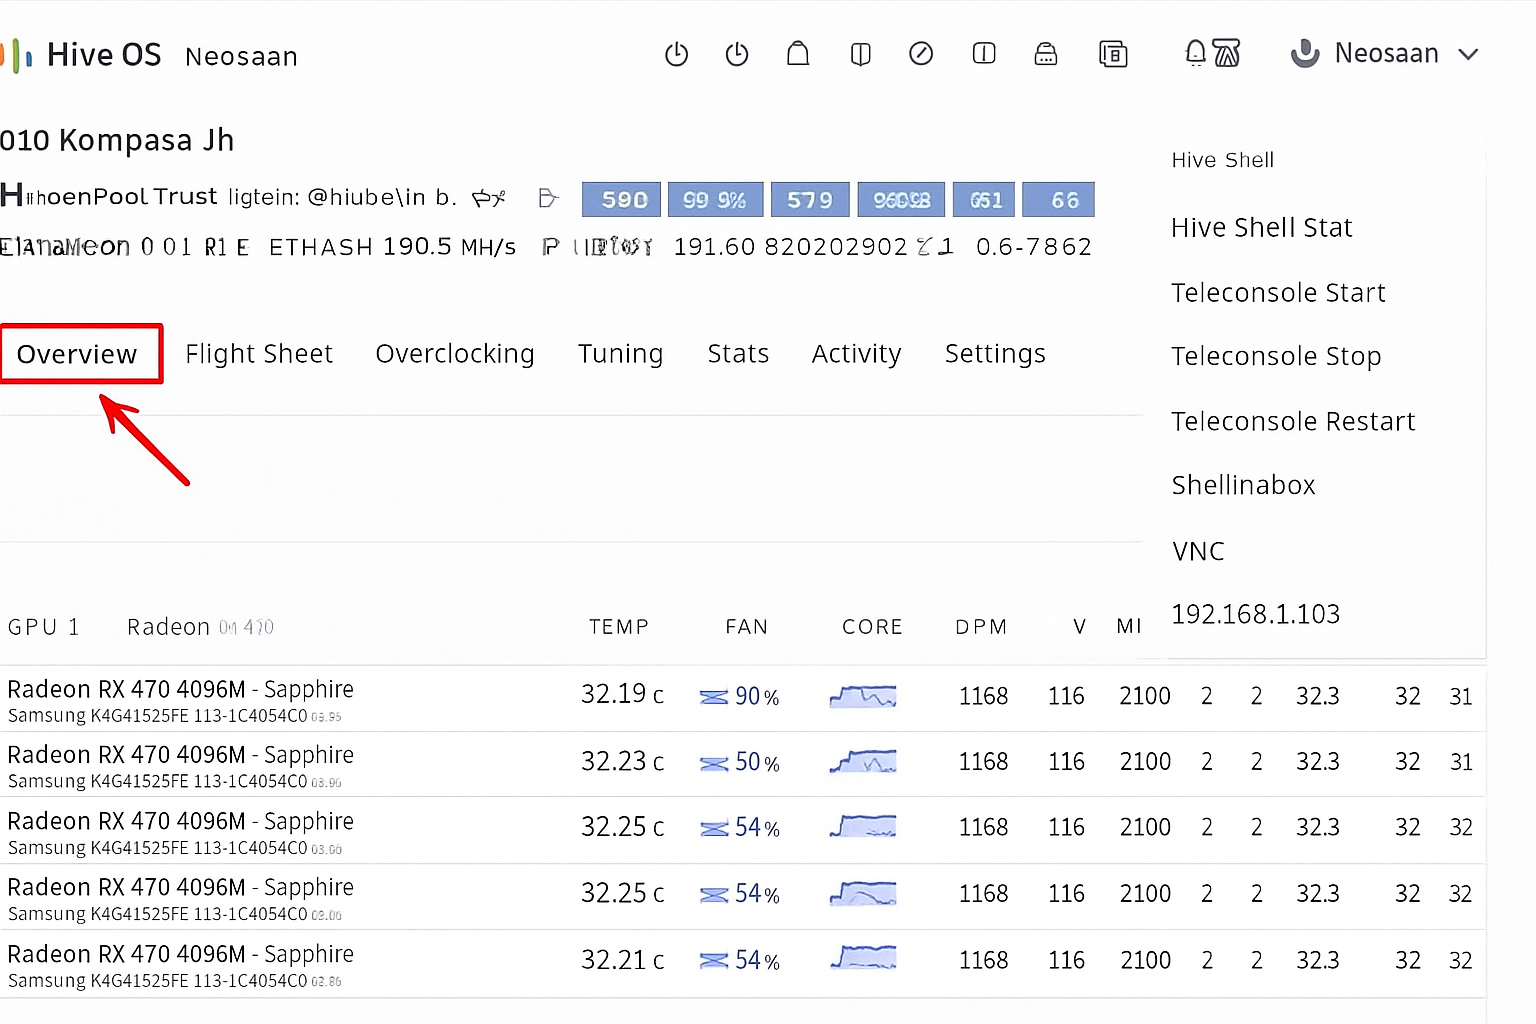Open the Settings tab
The image size is (1536, 1024).
[995, 354]
